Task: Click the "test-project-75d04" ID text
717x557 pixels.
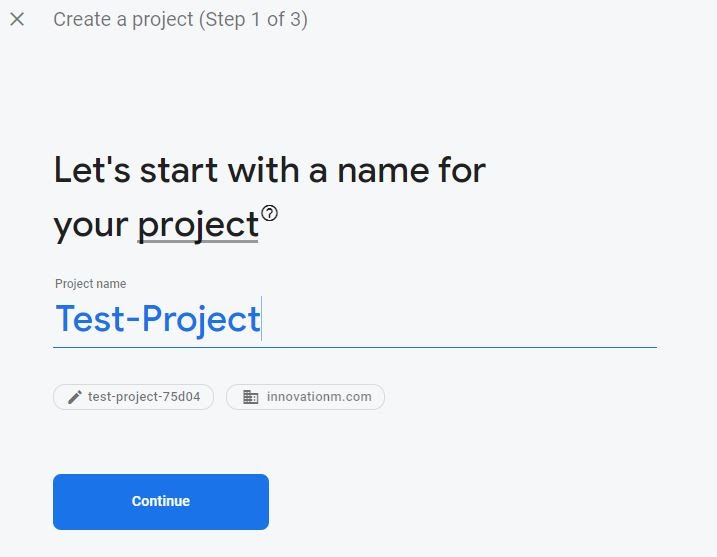Action: [144, 397]
